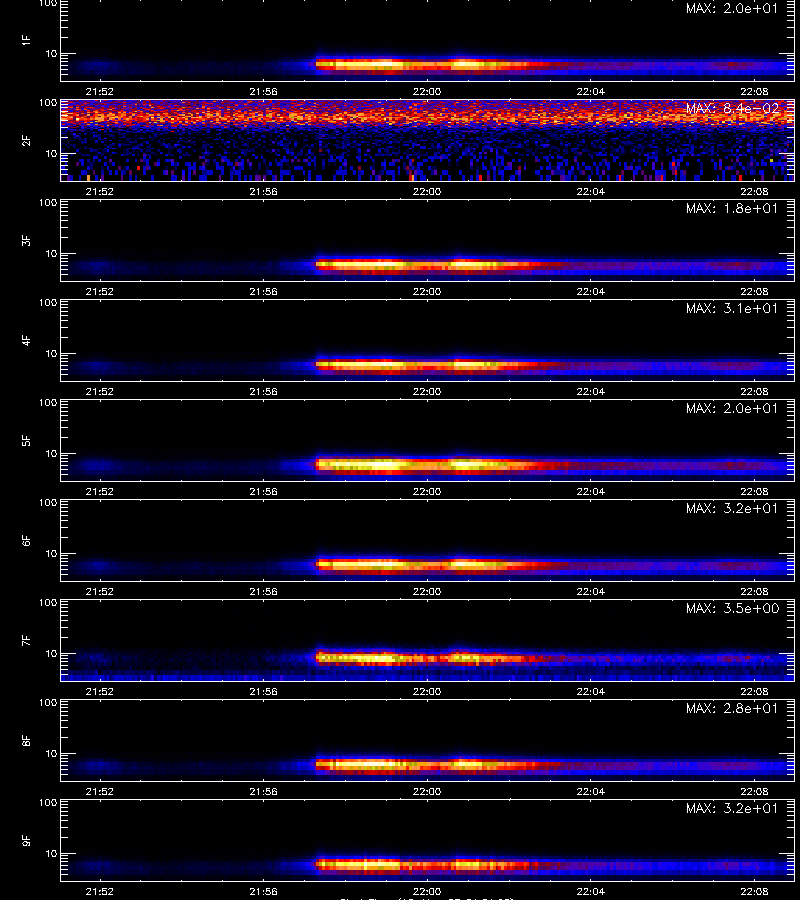Select MAX: 2.0e+01 text in panel 1F
This screenshot has width=800, height=900.
(x=732, y=9)
